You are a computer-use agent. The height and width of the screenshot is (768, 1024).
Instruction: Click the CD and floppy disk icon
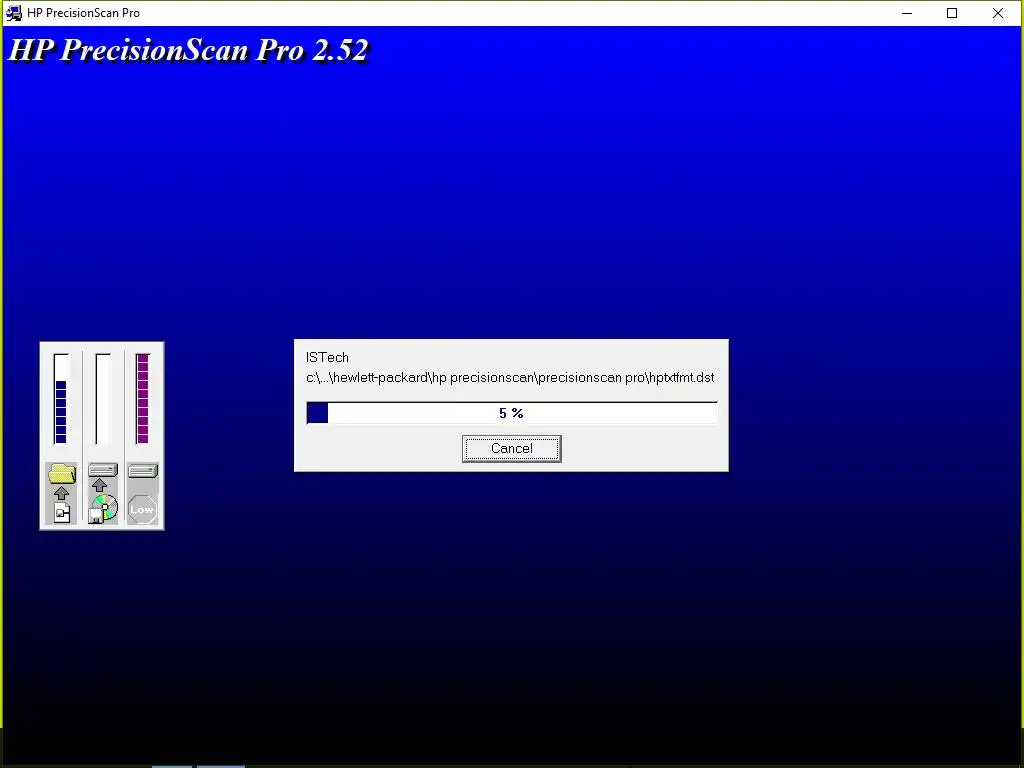pyautogui.click(x=103, y=509)
